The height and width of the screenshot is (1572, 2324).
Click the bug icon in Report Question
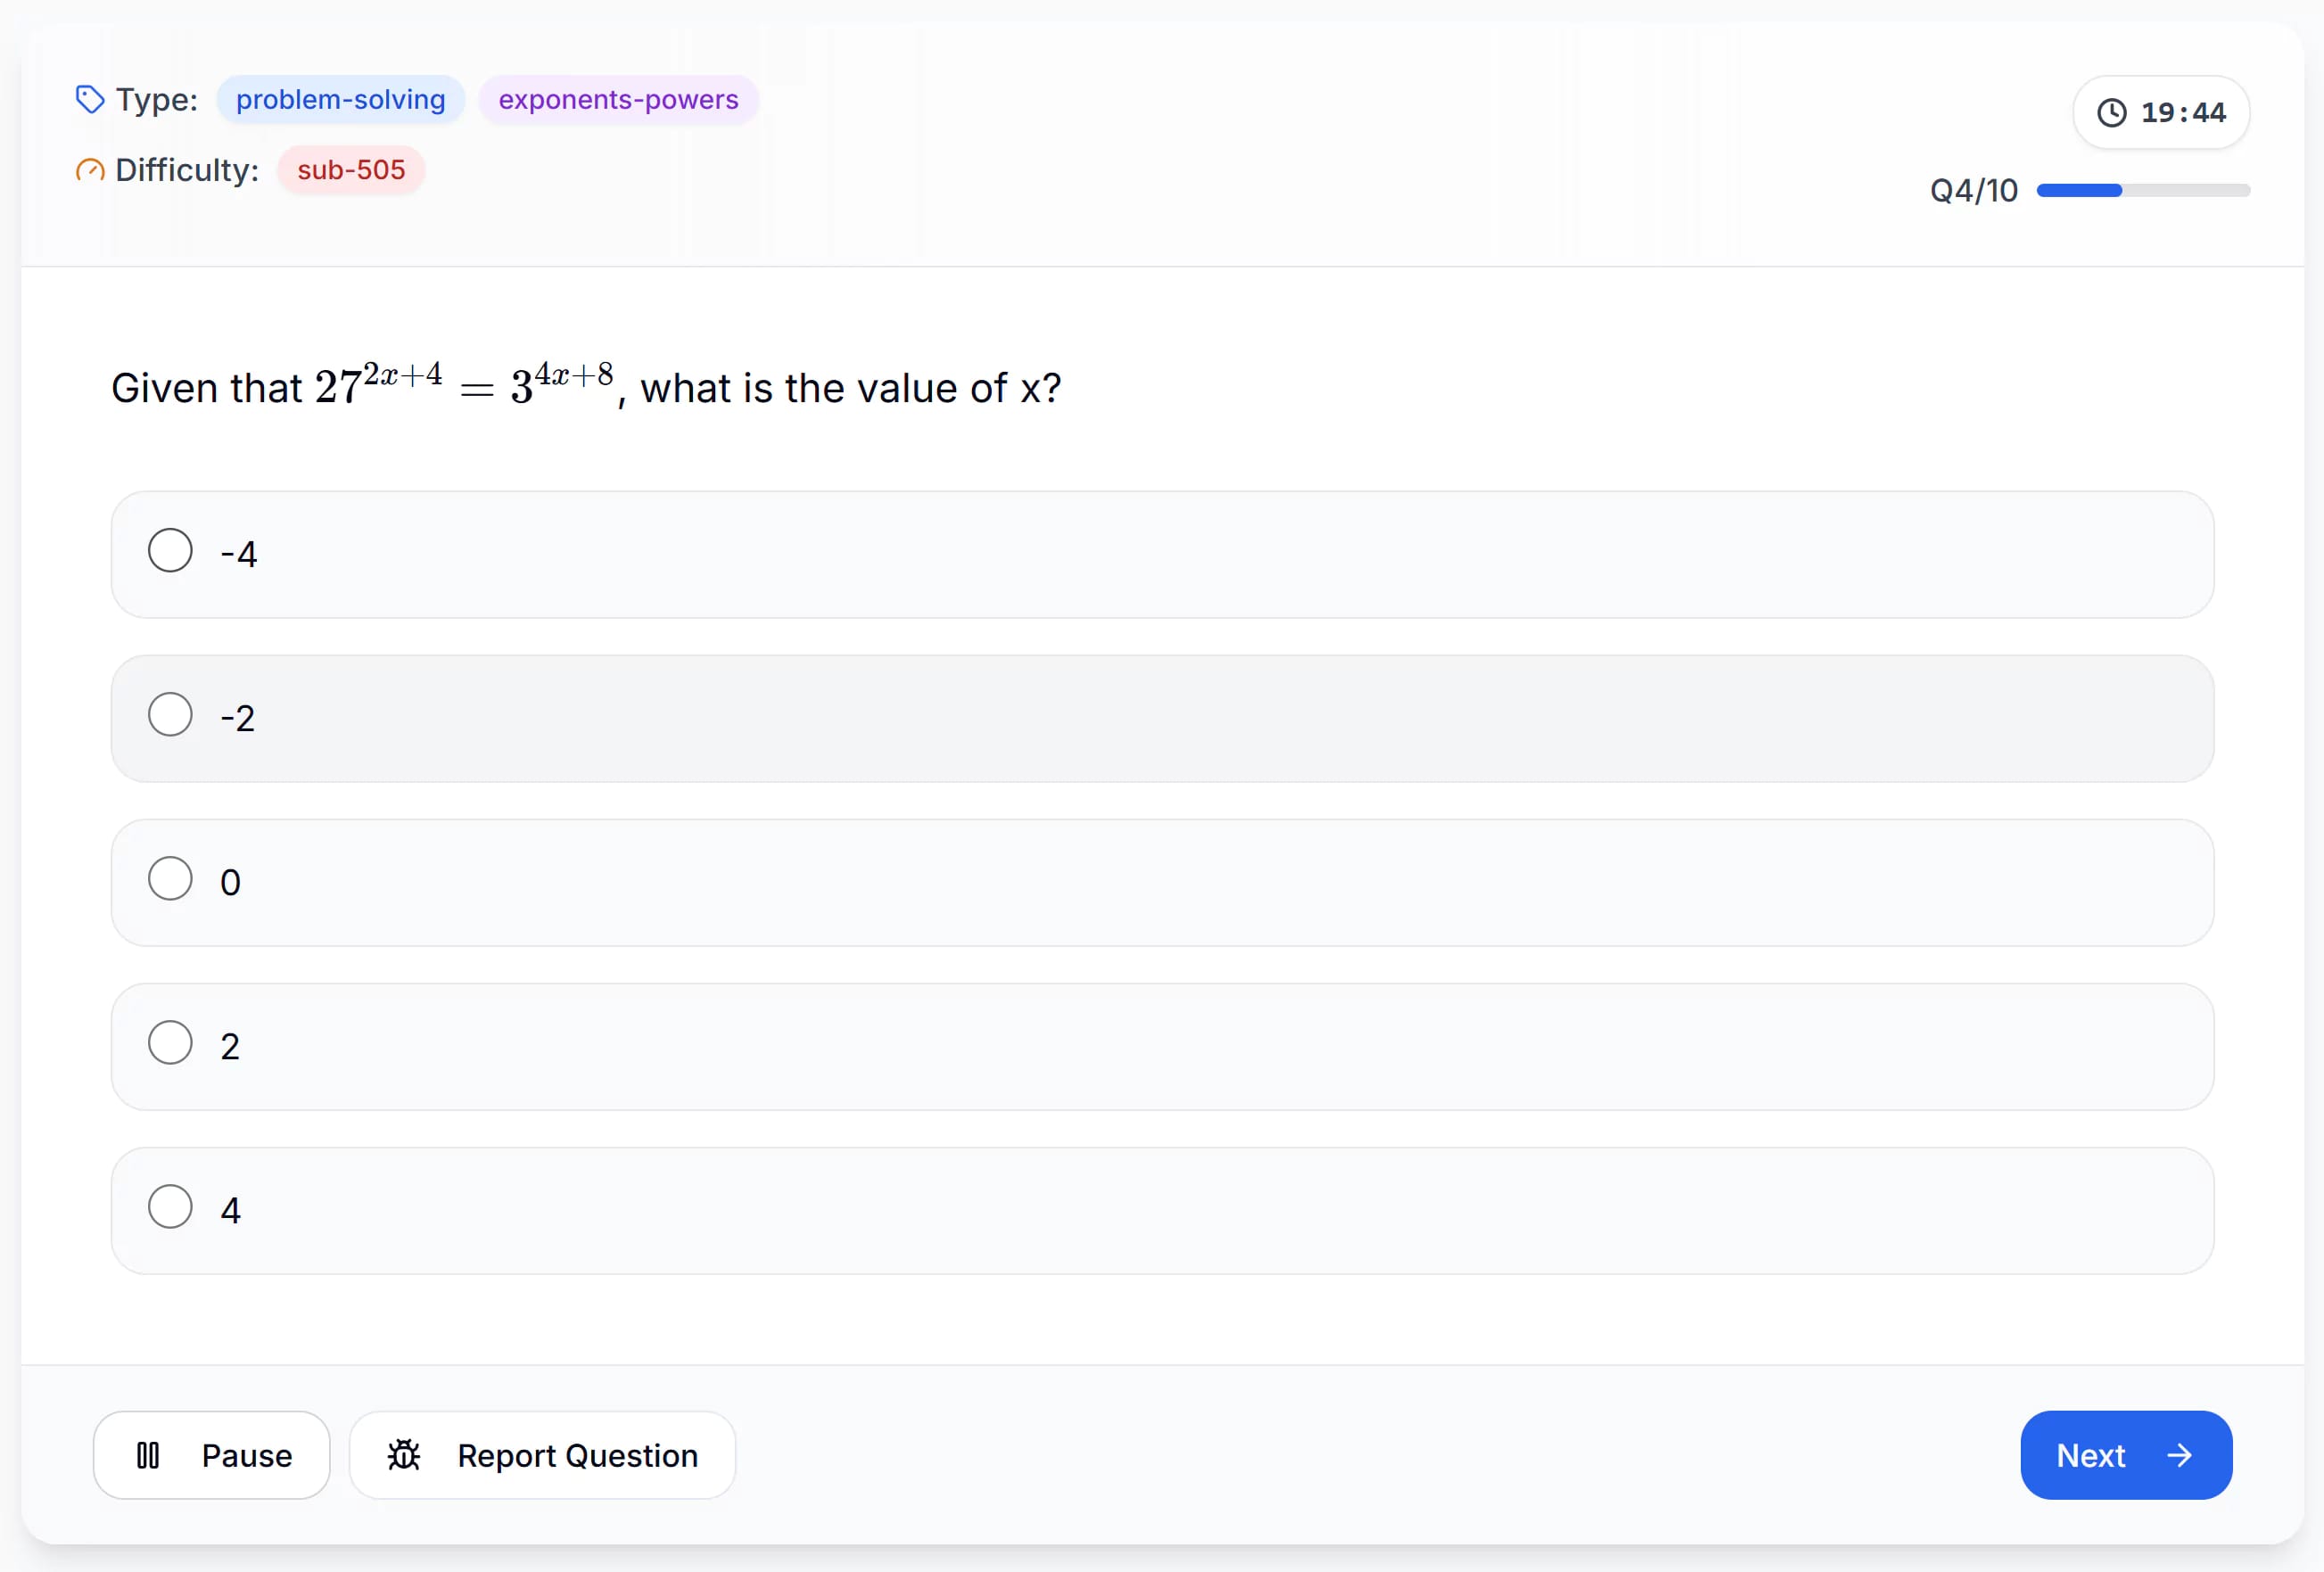click(x=403, y=1455)
